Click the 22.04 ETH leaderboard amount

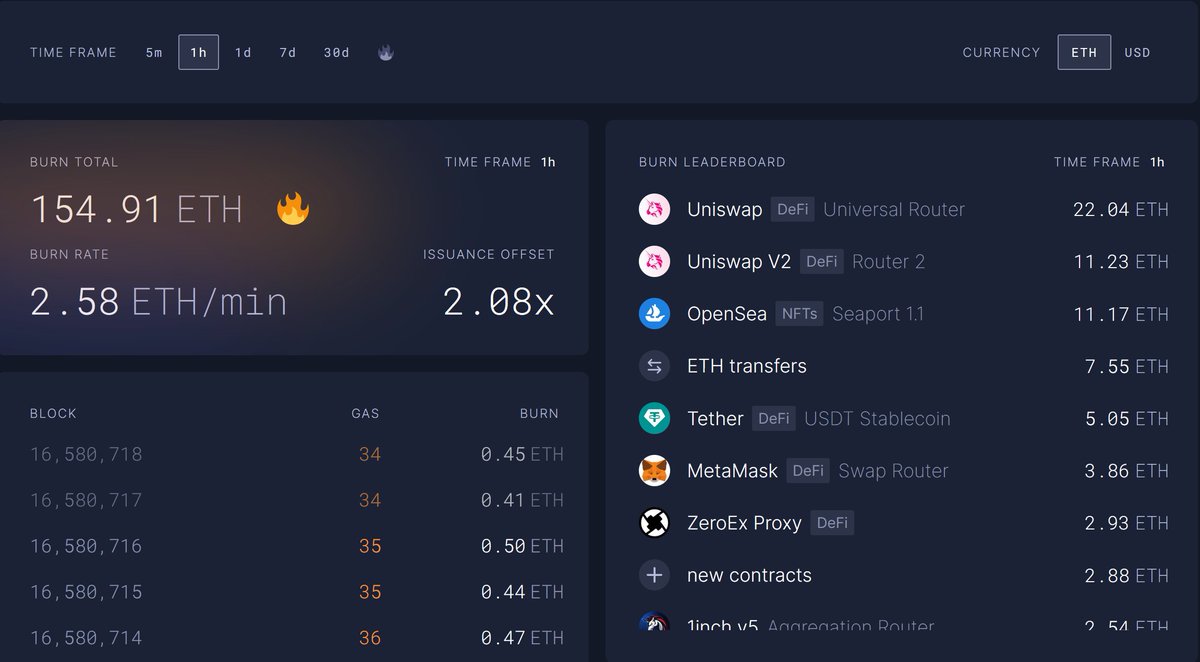click(1120, 210)
